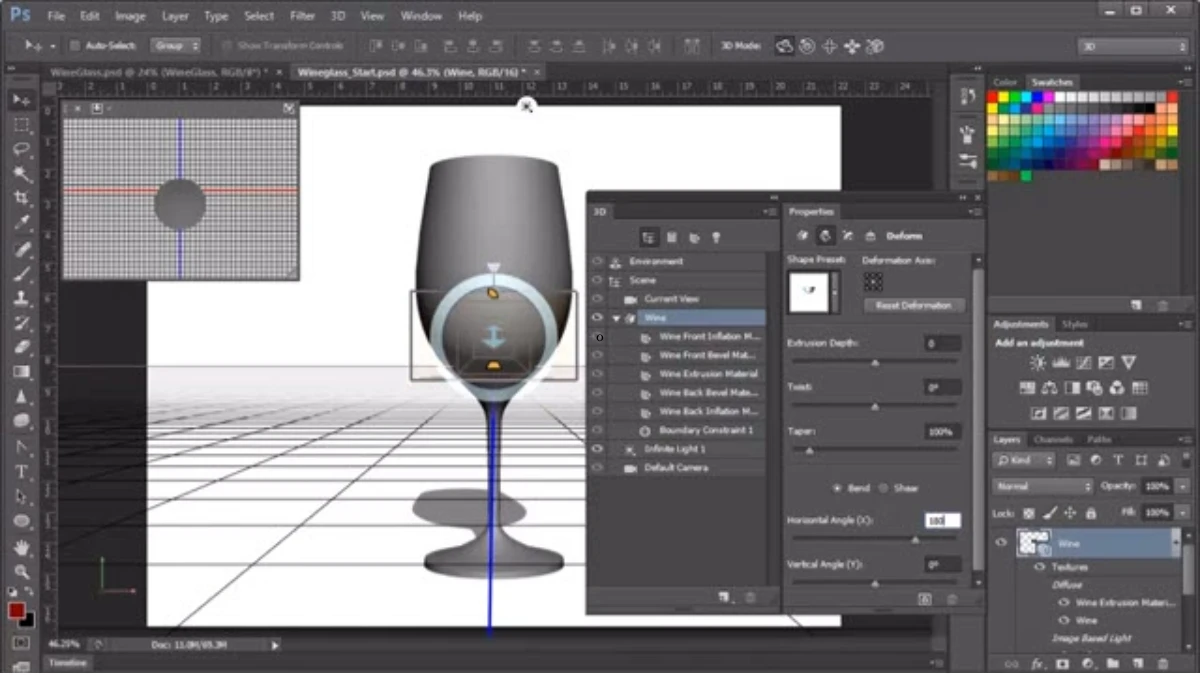This screenshot has height=675, width=1200.
Task: Open the Coordinates icon in Properties panel
Action: (x=870, y=236)
